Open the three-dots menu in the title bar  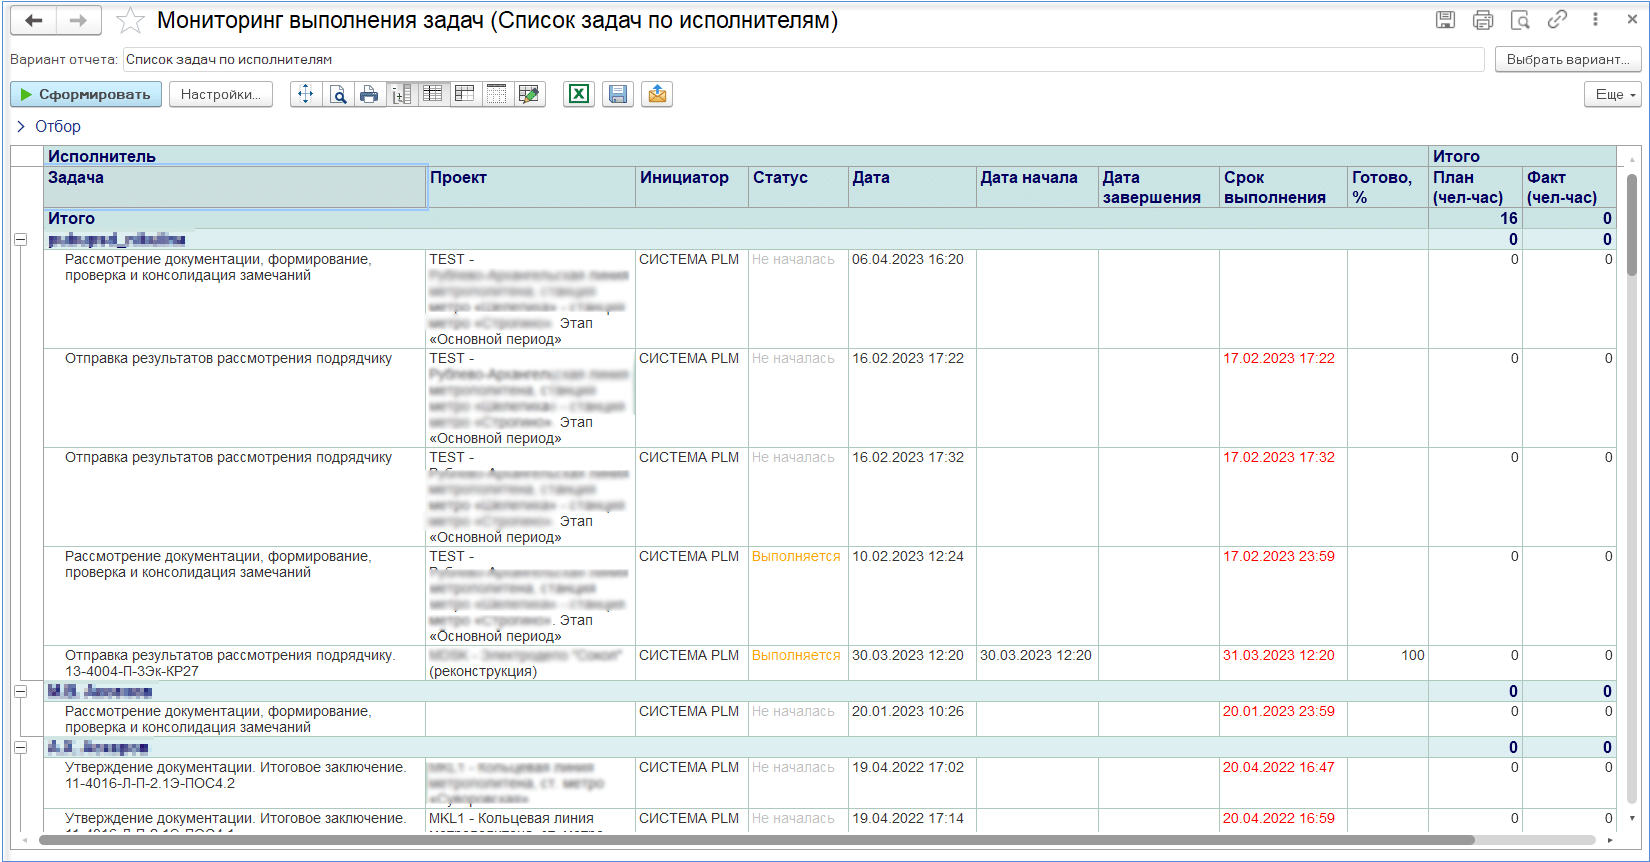point(1595,20)
